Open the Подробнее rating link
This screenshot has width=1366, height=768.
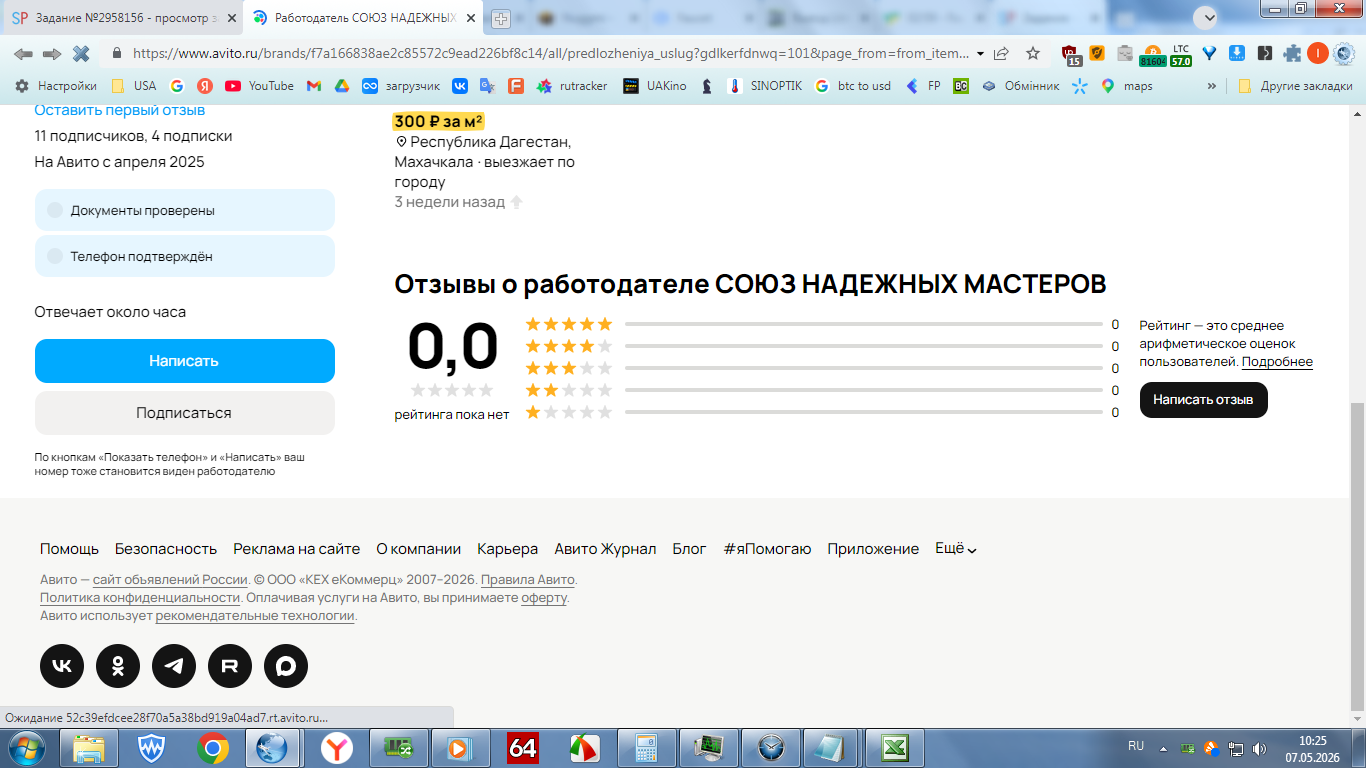pyautogui.click(x=1277, y=362)
